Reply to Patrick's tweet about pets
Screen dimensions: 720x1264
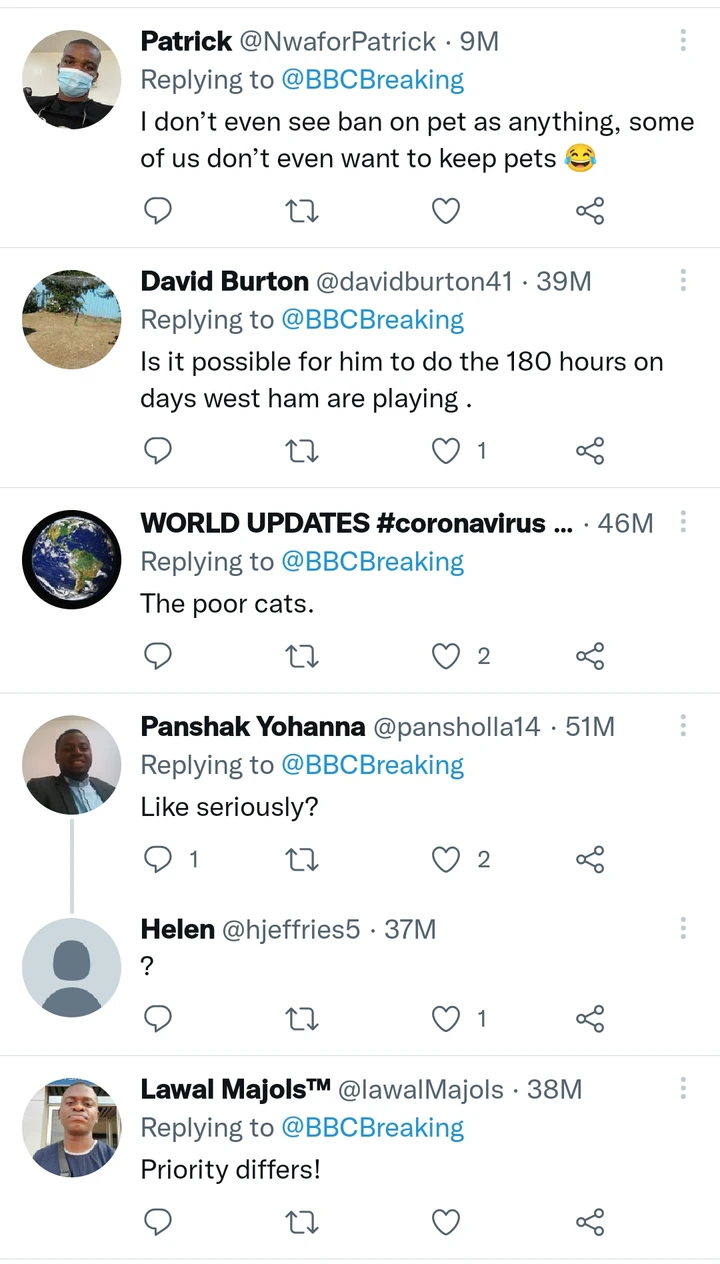[x=158, y=211]
